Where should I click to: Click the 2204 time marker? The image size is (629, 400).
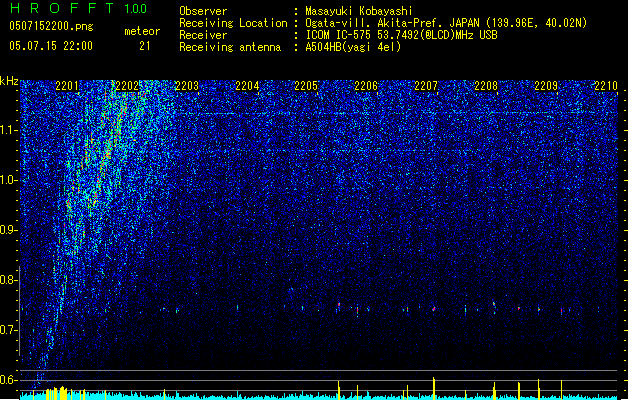pyautogui.click(x=247, y=86)
